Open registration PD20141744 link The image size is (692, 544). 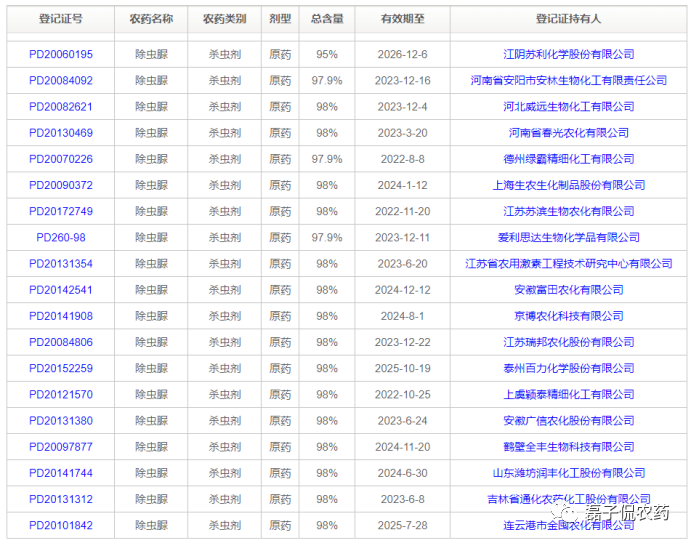click(x=61, y=473)
